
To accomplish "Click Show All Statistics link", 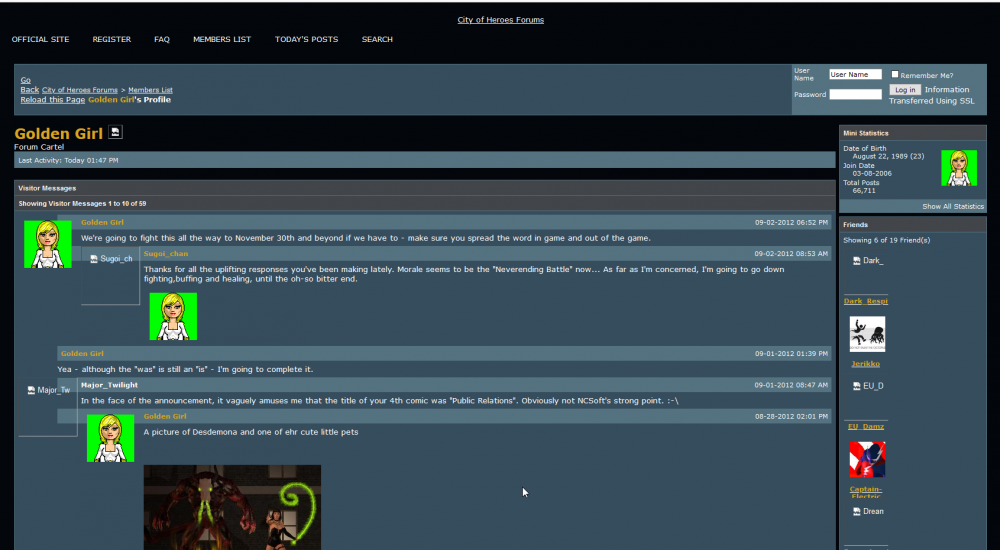I will pos(953,207).
